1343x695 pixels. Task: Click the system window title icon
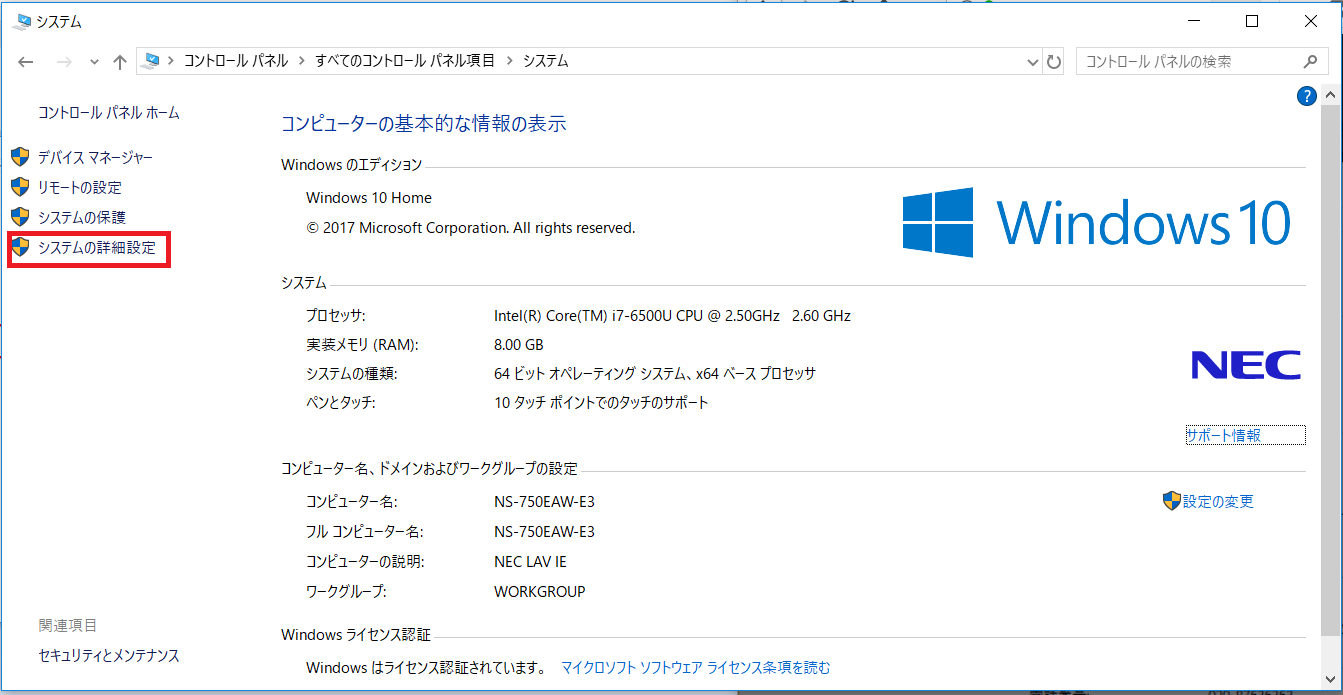(x=23, y=21)
